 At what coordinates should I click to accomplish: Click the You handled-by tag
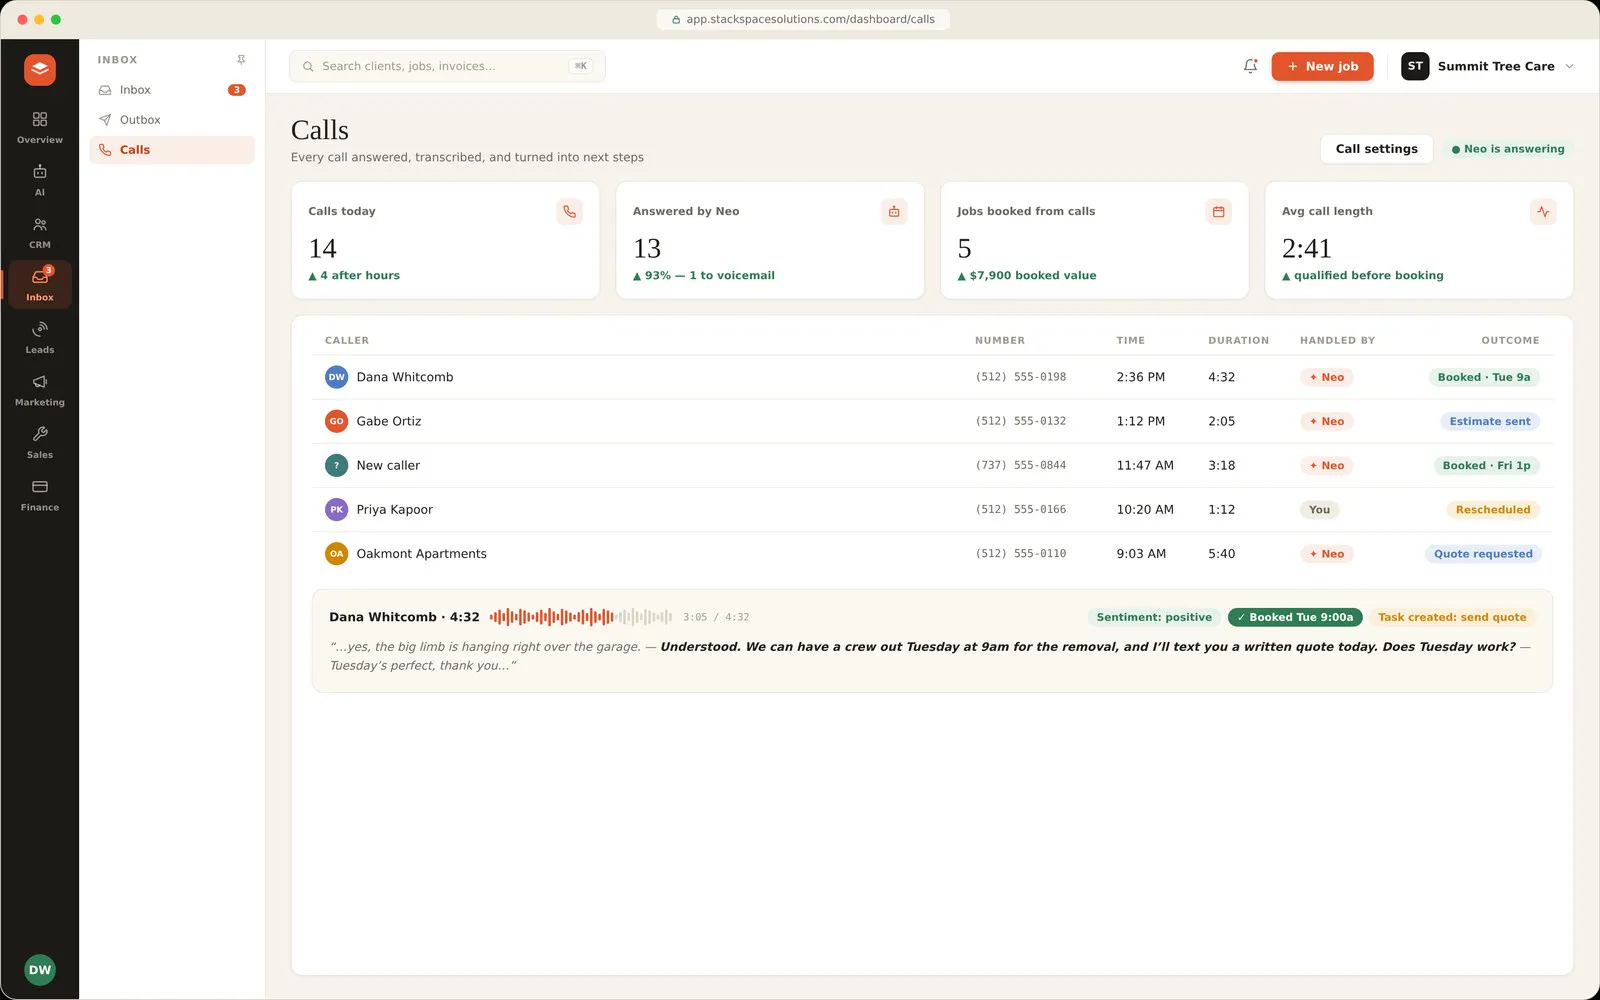[1320, 509]
